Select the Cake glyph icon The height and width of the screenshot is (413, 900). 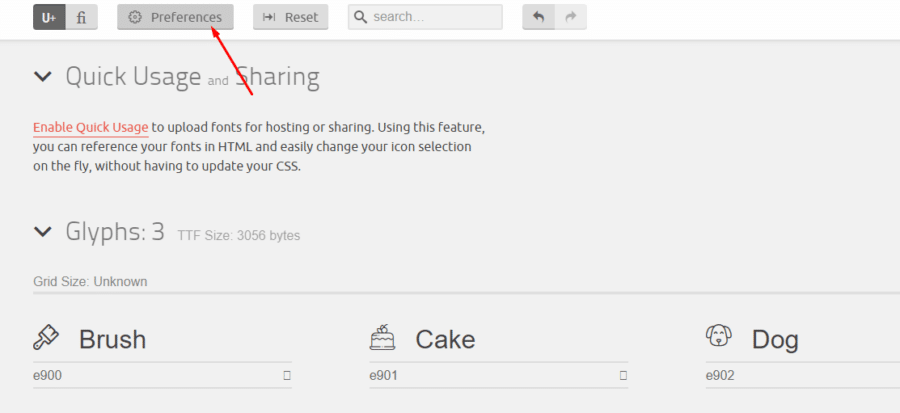coord(382,337)
